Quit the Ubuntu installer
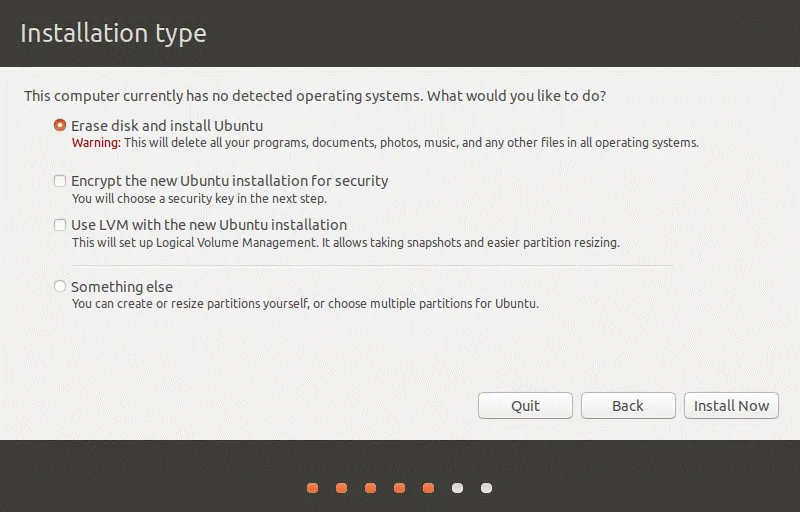This screenshot has width=800, height=512. (525, 405)
